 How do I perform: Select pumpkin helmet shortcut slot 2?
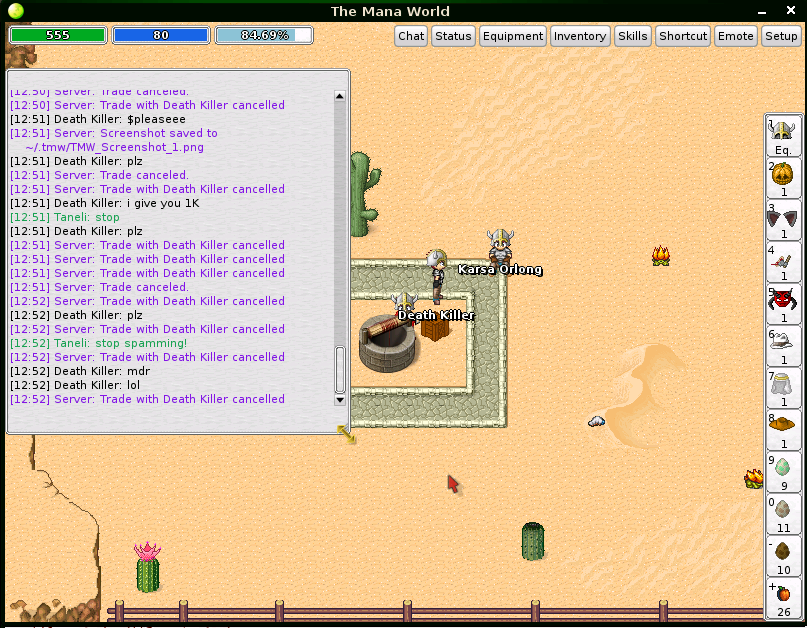(783, 178)
